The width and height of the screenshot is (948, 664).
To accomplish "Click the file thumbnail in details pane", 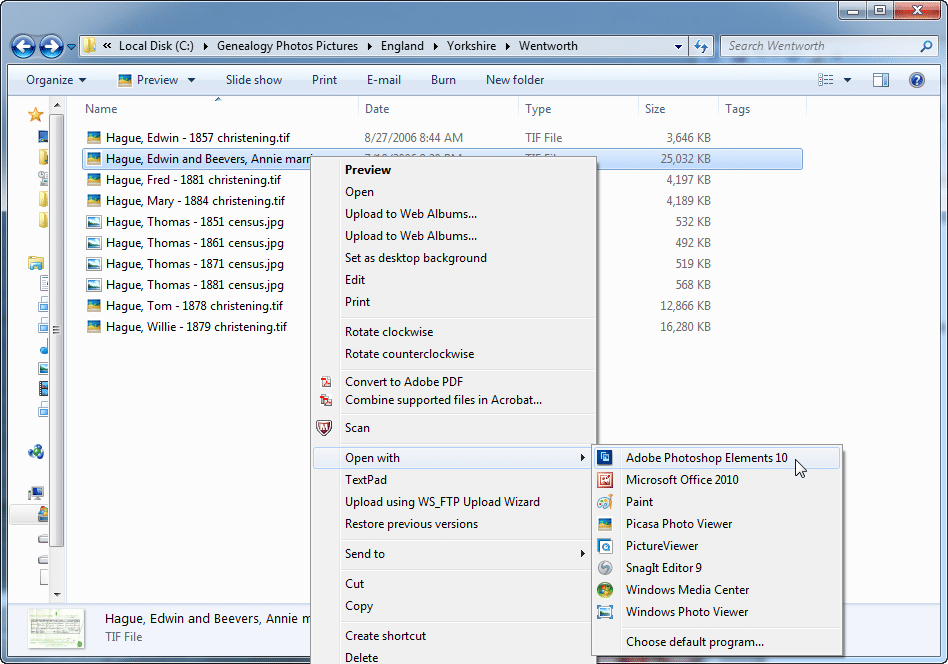I will click(56, 628).
